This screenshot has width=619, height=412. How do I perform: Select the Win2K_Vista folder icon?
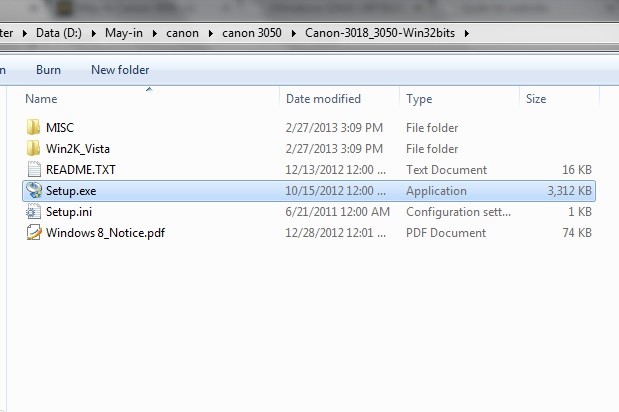pyautogui.click(x=34, y=148)
